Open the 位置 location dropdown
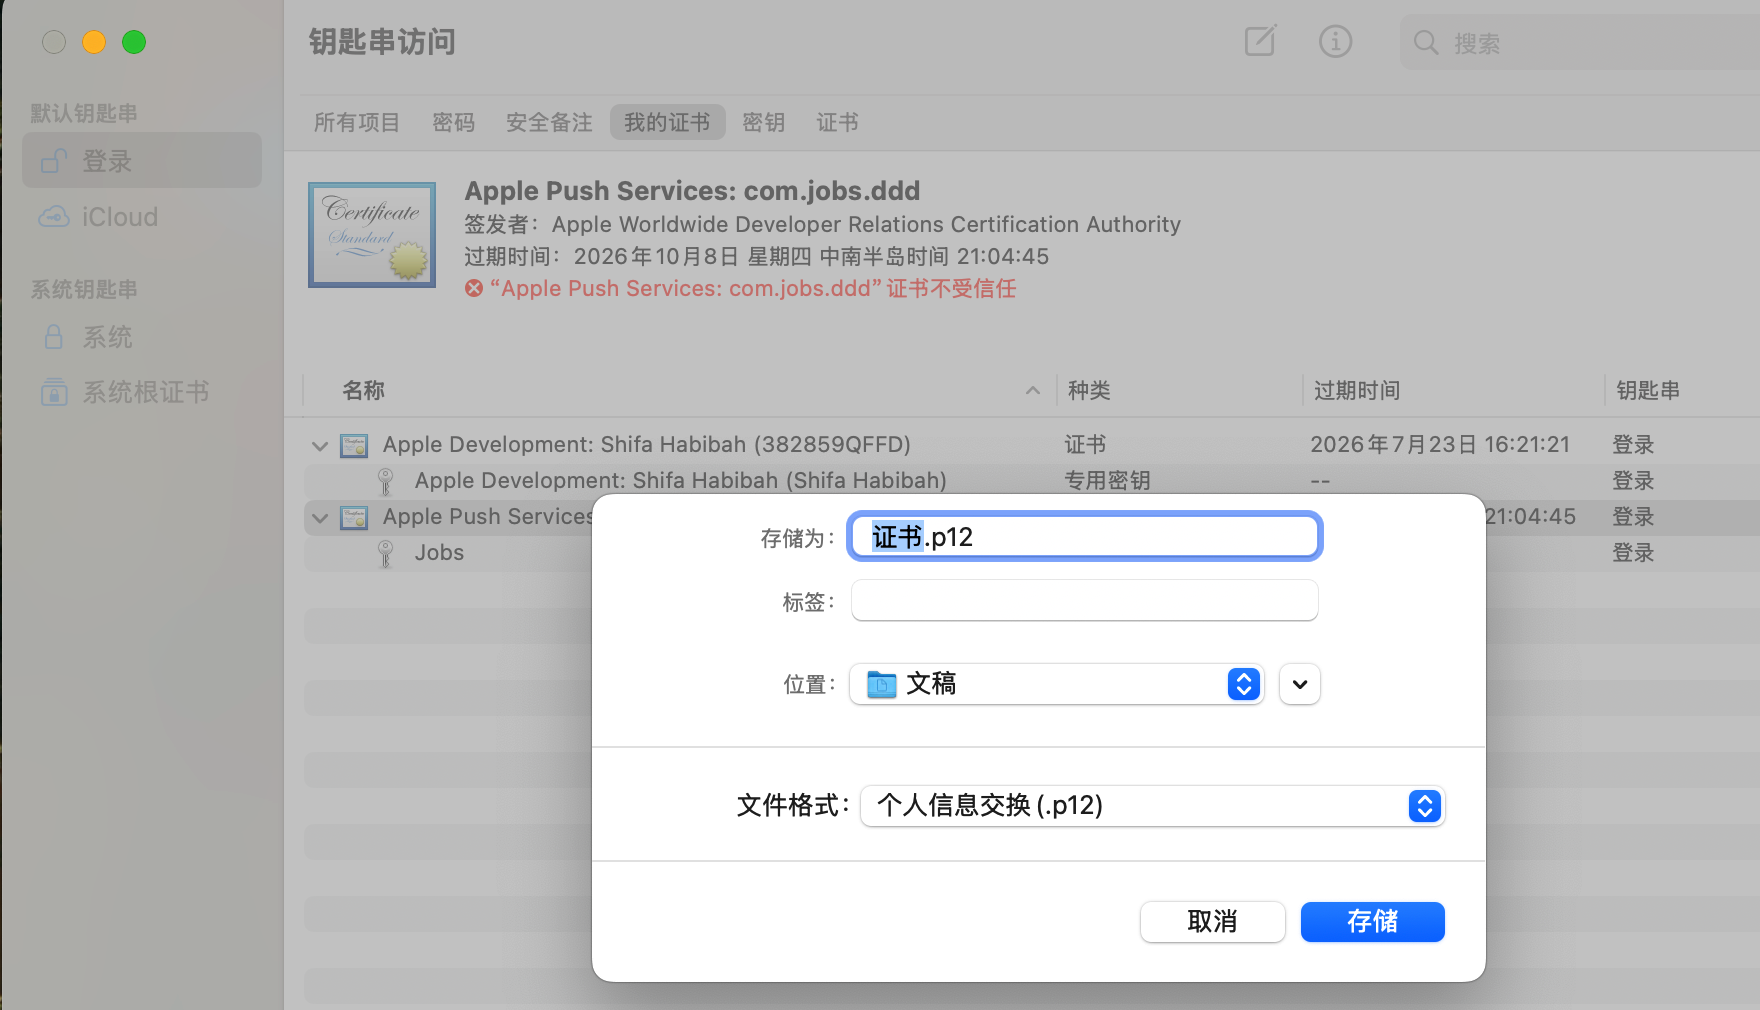 [x=1056, y=684]
